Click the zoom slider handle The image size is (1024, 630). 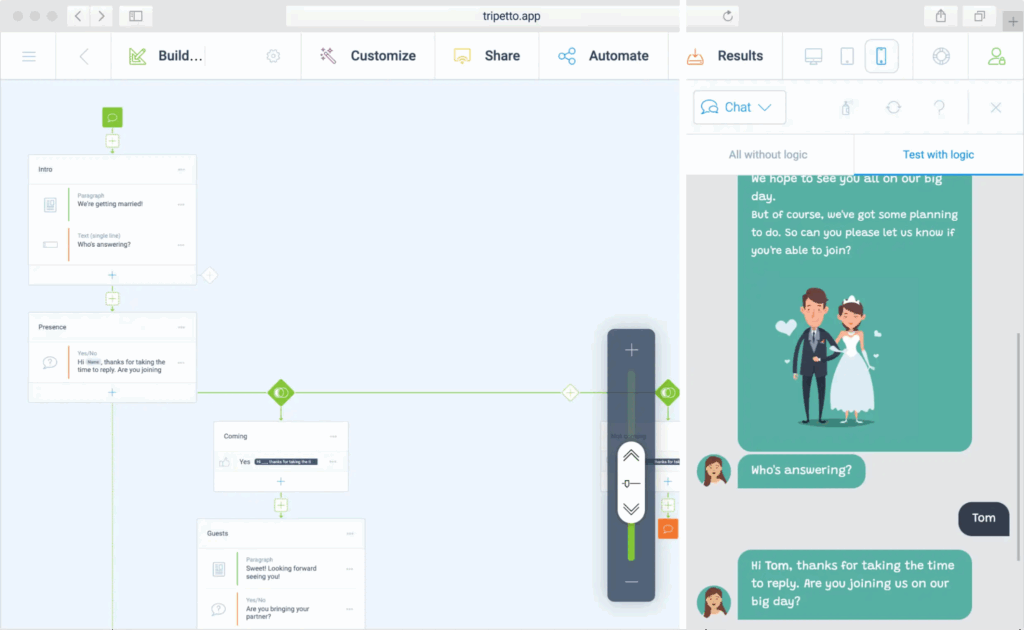pos(631,483)
